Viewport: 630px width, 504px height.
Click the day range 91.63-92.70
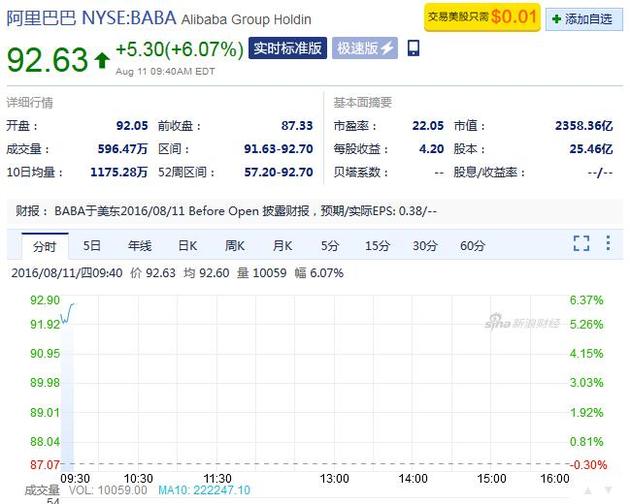(278, 149)
